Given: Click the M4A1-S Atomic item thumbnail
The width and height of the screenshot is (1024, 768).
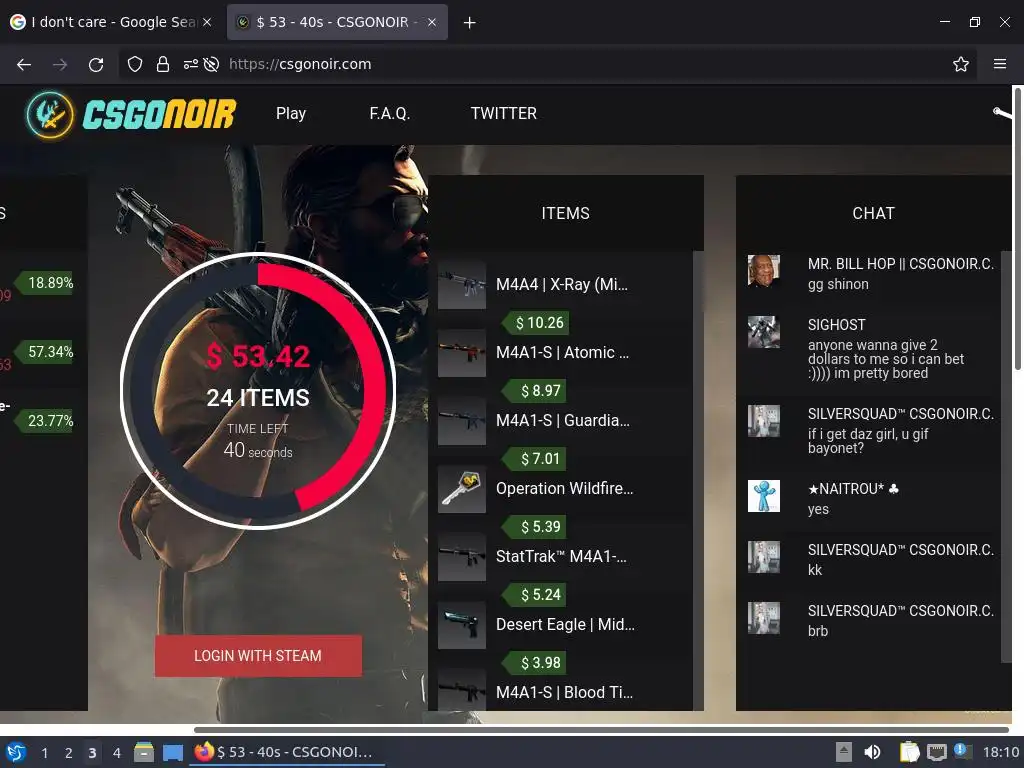Looking at the screenshot, I should pos(462,353).
